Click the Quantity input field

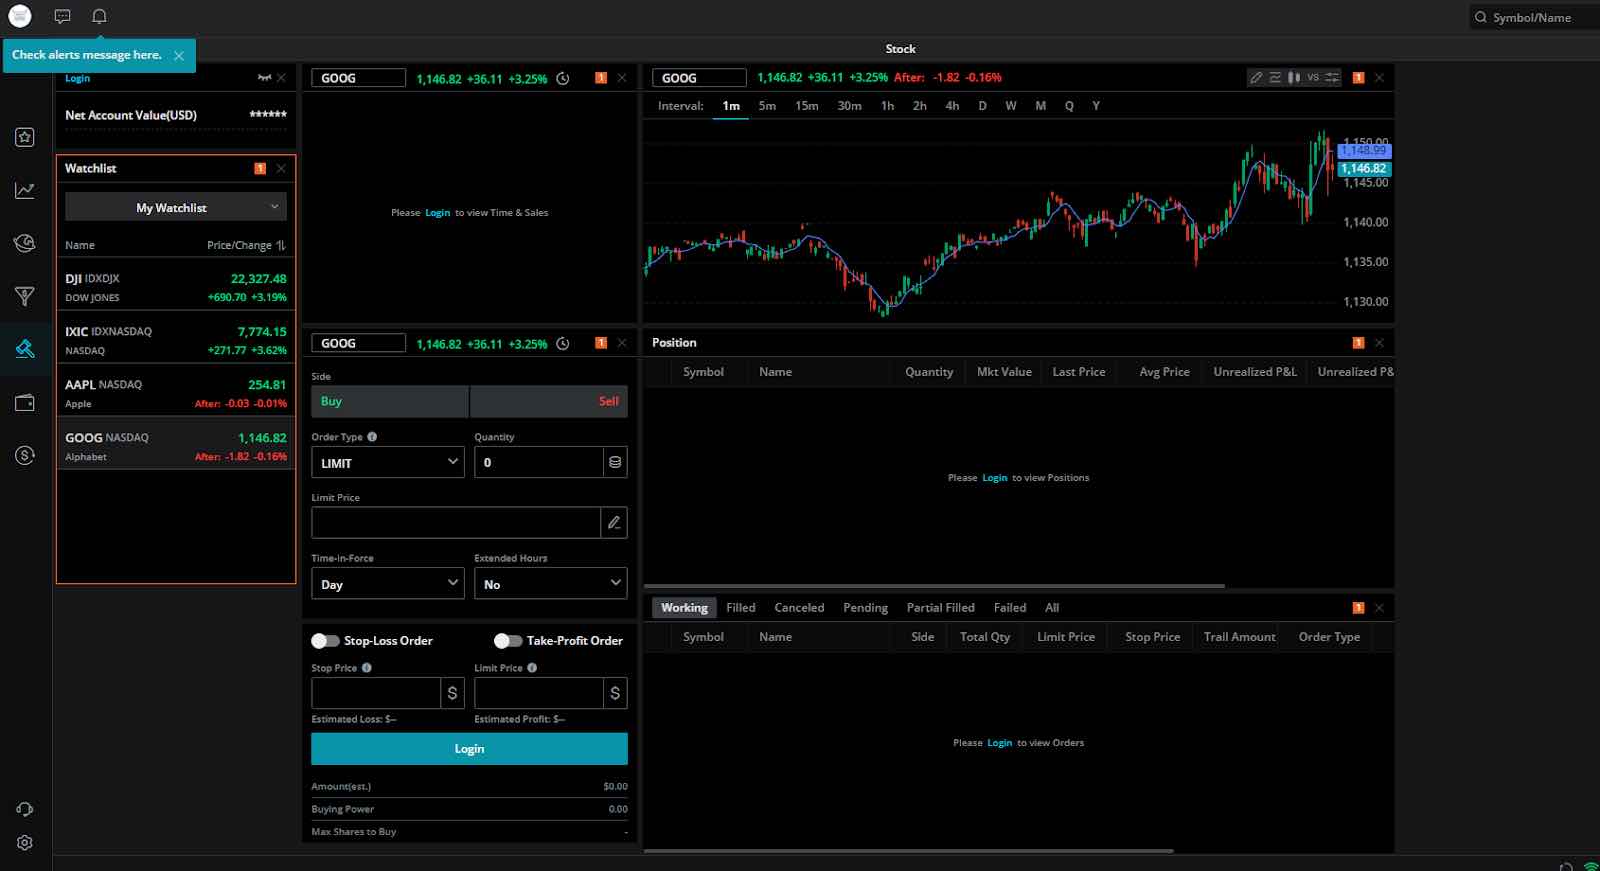(539, 462)
